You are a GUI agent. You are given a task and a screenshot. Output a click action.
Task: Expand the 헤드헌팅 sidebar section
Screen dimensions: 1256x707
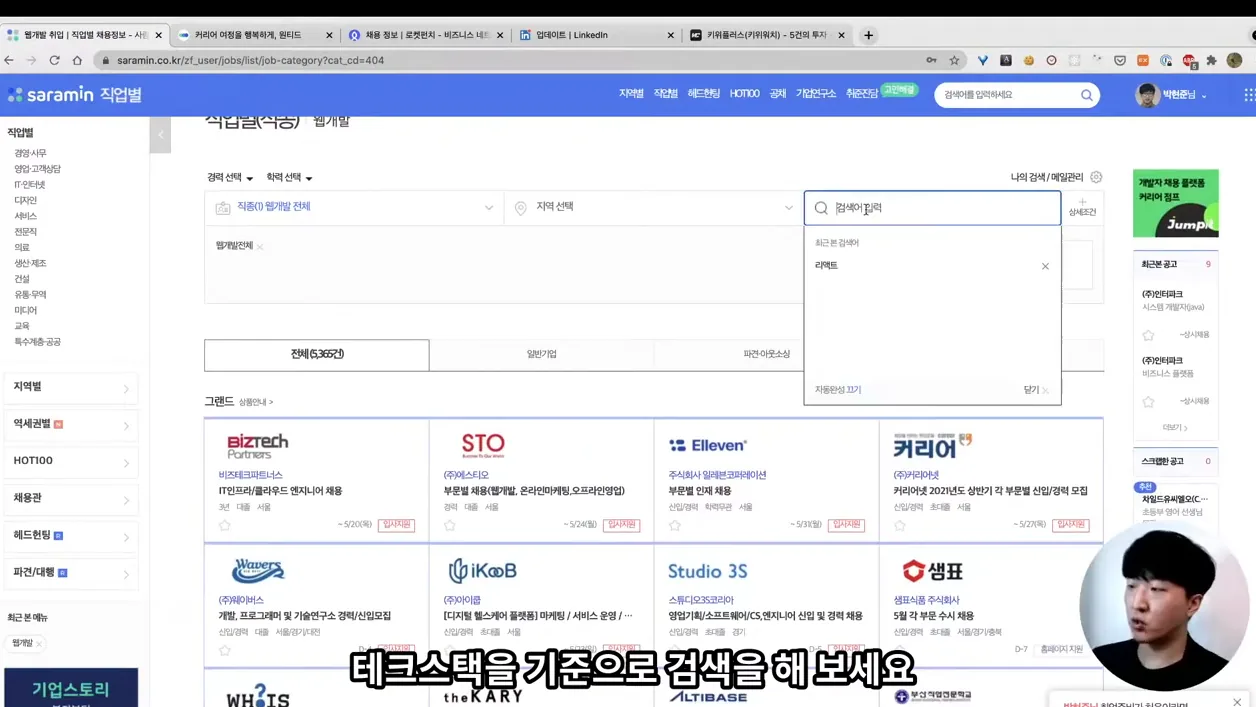tap(70, 535)
